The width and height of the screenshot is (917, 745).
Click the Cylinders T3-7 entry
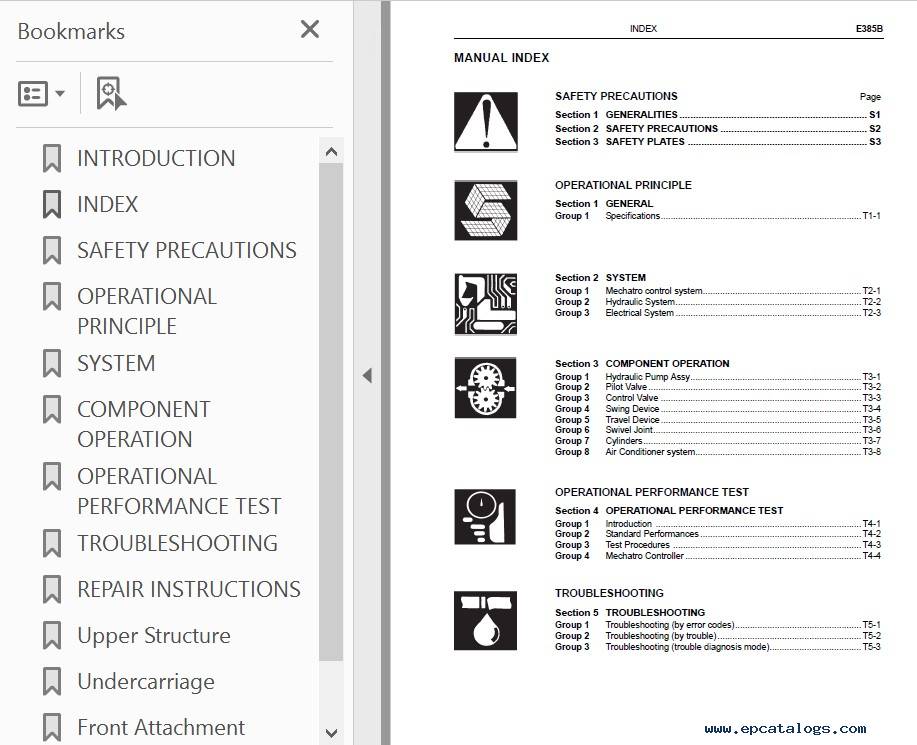[x=718, y=441]
